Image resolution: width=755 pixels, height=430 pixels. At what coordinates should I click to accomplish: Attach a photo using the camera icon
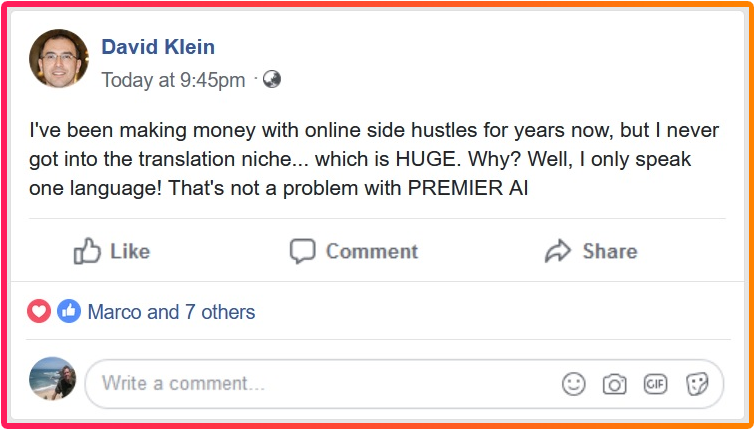pyautogui.click(x=614, y=384)
